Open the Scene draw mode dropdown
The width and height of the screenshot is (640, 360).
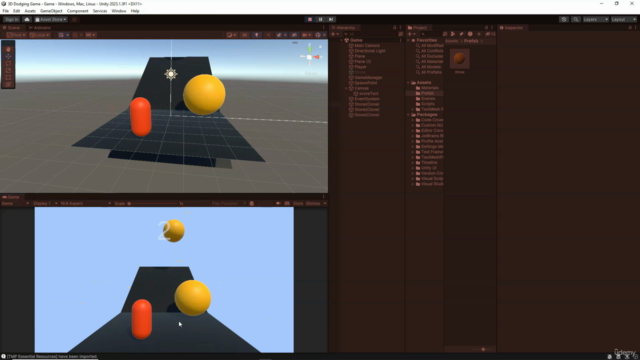click(x=231, y=35)
